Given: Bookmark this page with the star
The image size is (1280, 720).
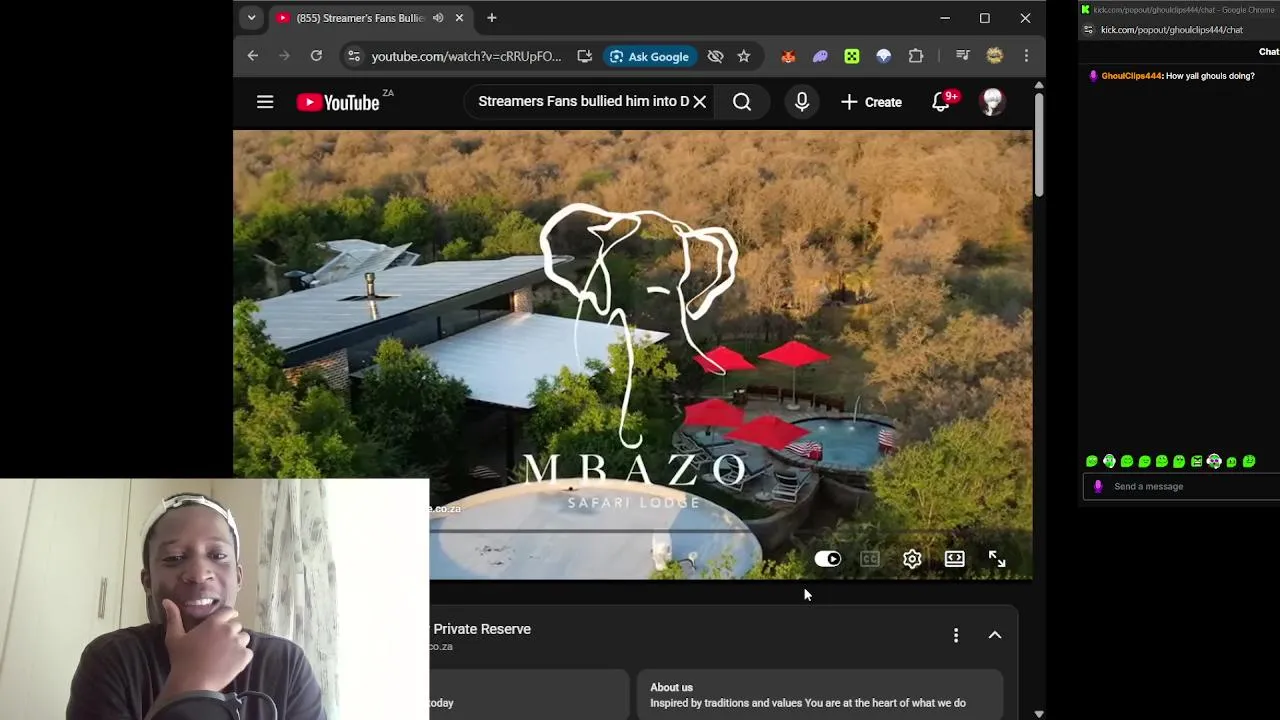Looking at the screenshot, I should (x=744, y=57).
